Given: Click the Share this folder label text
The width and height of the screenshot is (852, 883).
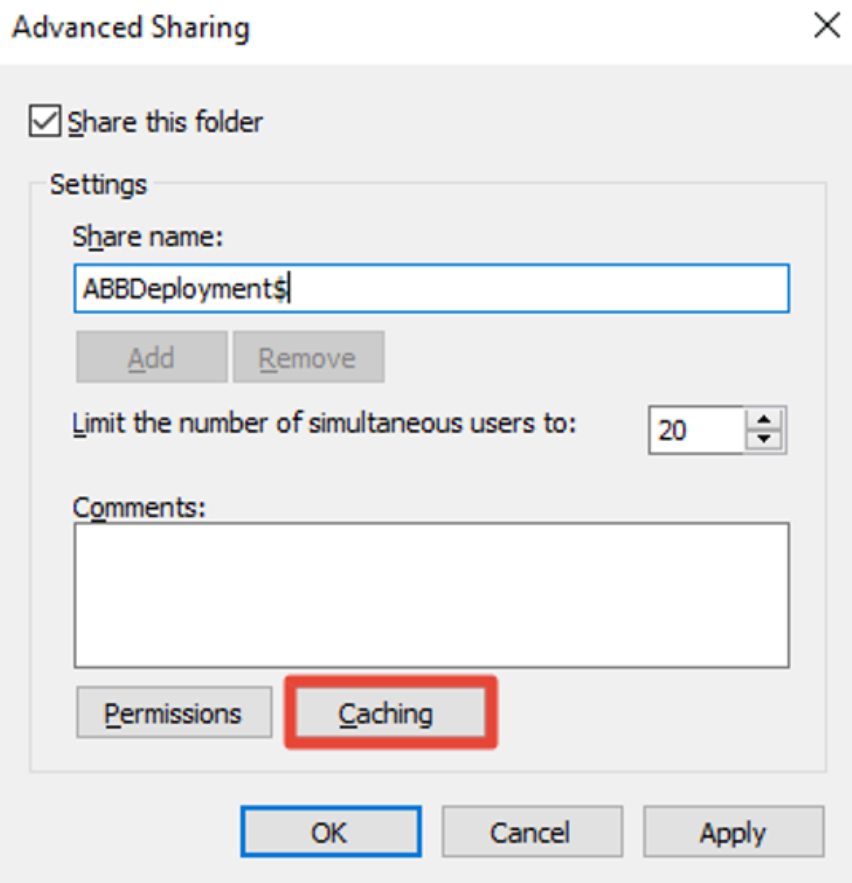Looking at the screenshot, I should pyautogui.click(x=165, y=122).
